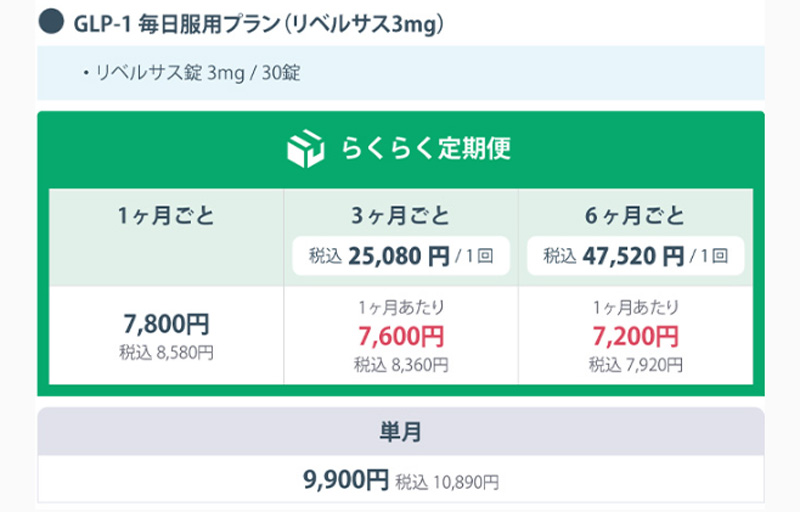This screenshot has width=800, height=512.
Task: Choose the 7,800円 monthly price cell
Action: 166,325
